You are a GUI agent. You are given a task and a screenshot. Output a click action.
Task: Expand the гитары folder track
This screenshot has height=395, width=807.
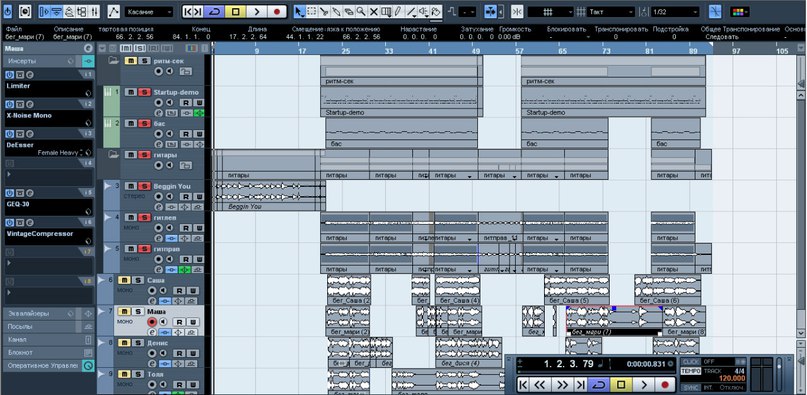coord(113,154)
